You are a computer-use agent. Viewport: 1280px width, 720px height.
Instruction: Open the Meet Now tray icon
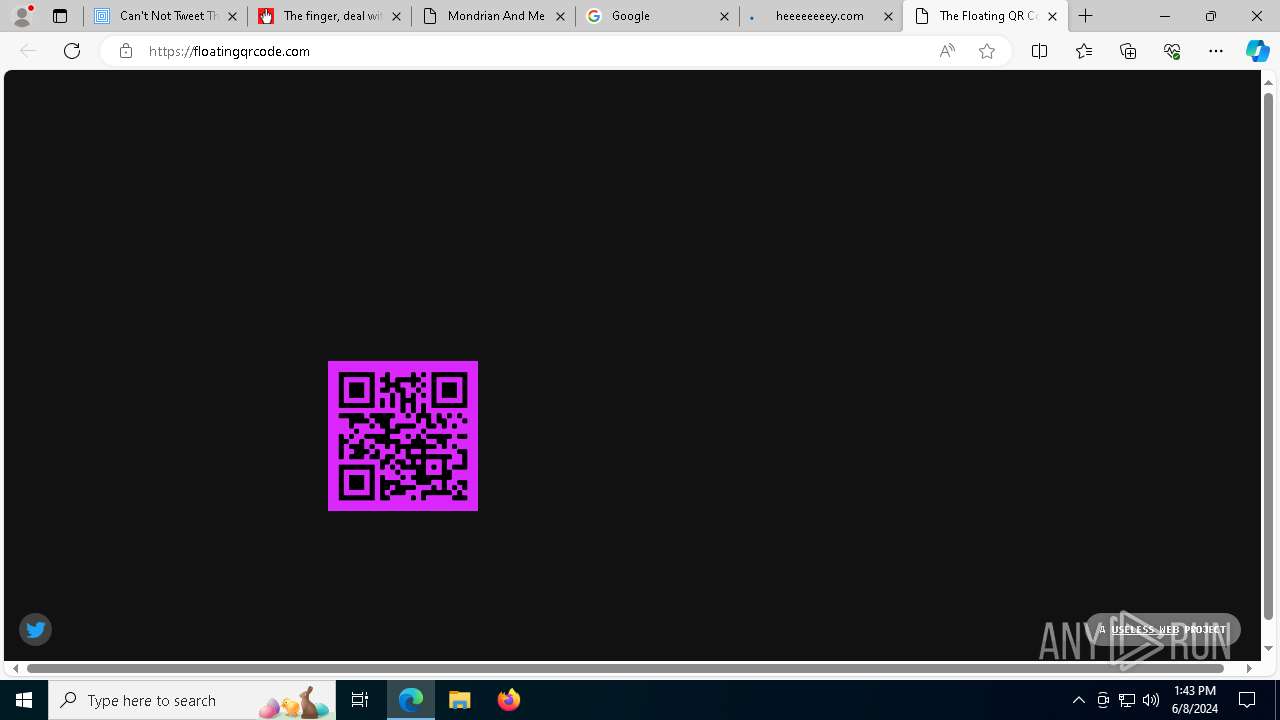1103,700
